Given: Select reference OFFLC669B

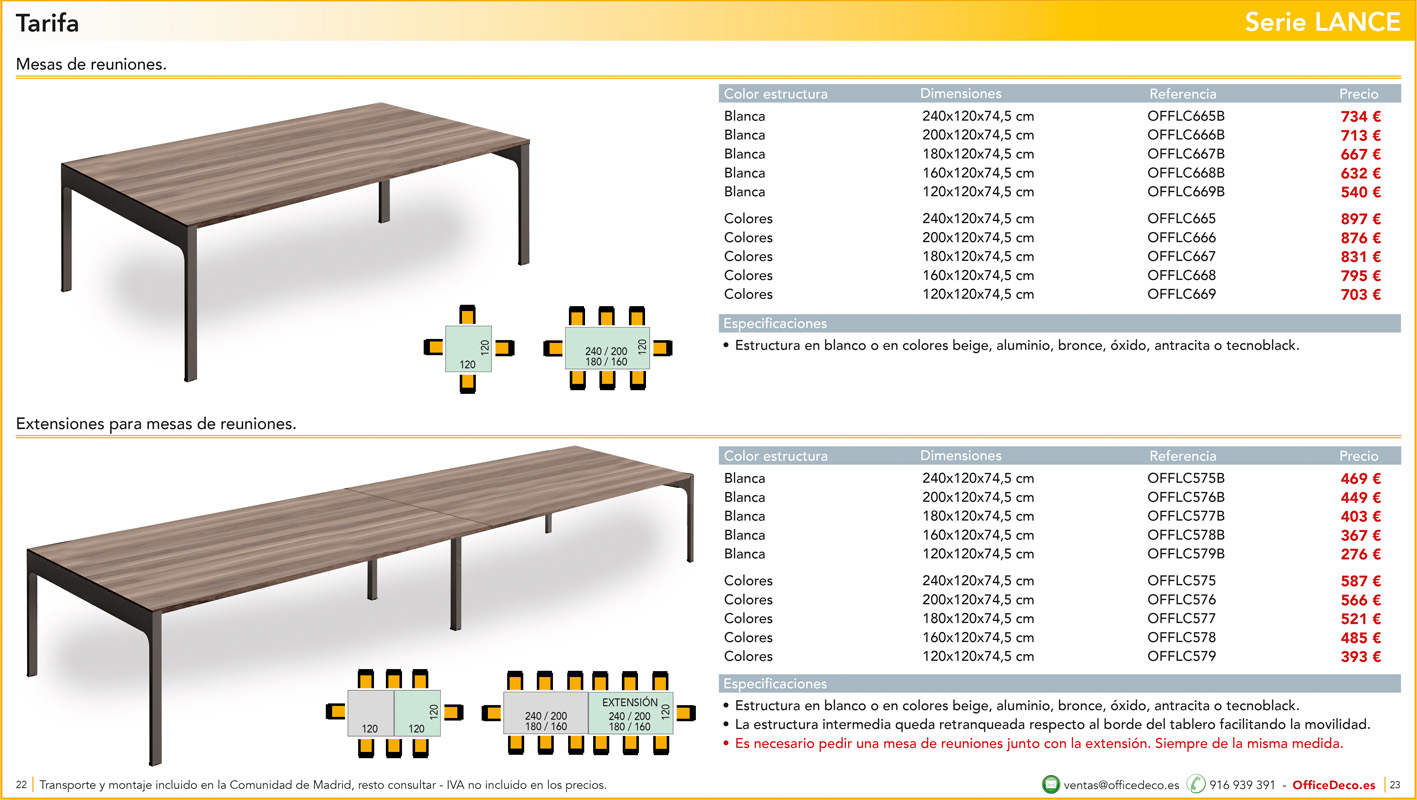Looking at the screenshot, I should tap(1186, 192).
